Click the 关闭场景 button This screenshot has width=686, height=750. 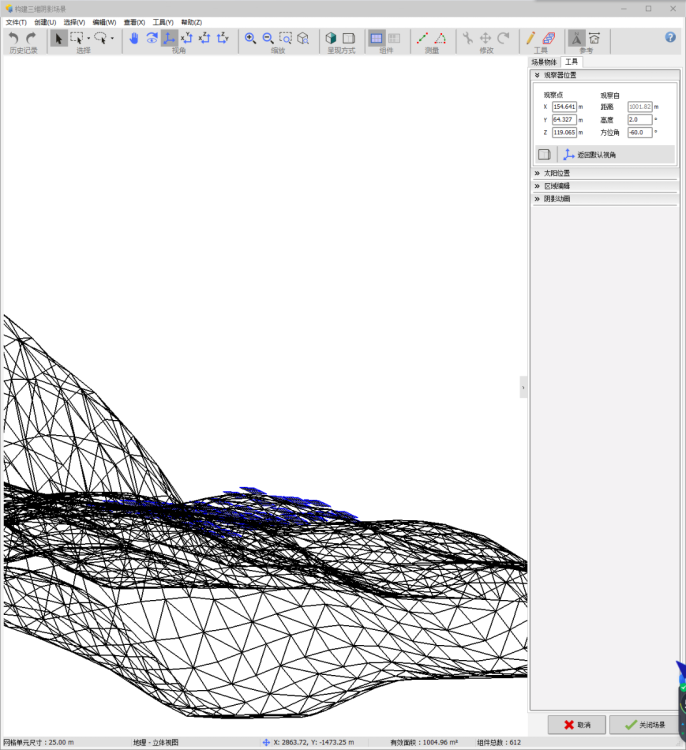coord(645,725)
